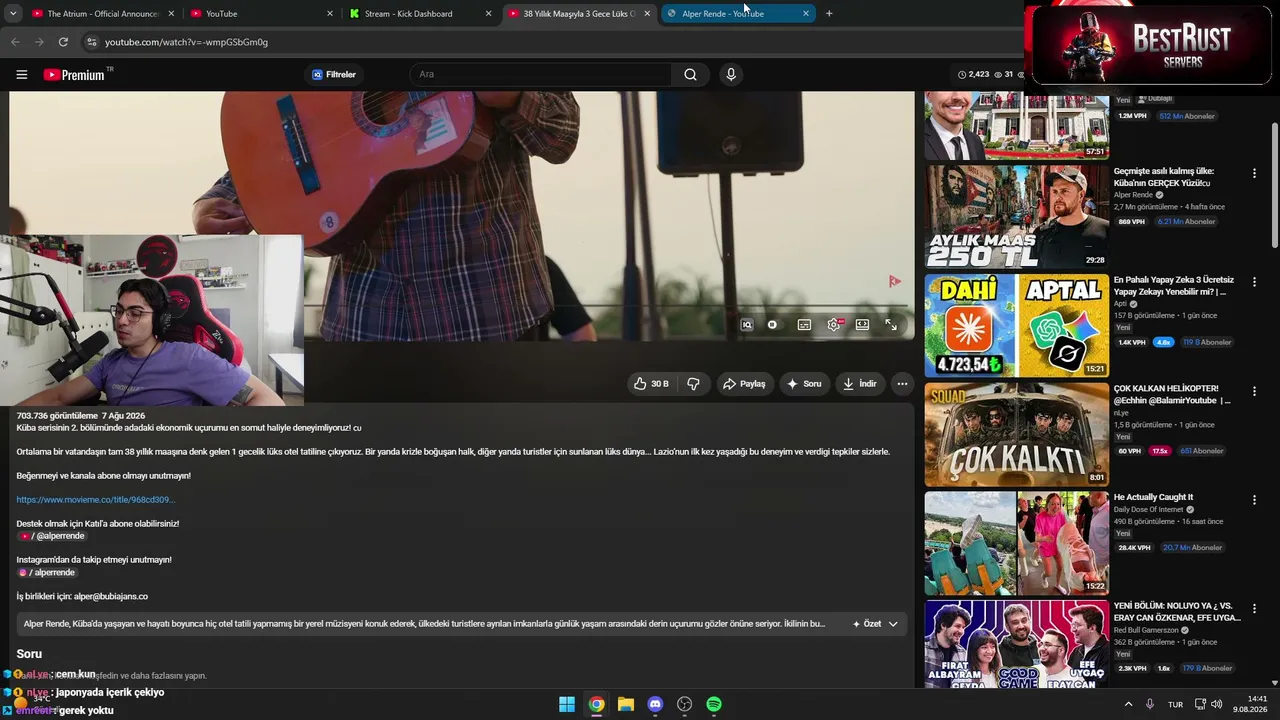Open the alperrende Instagram link
This screenshot has width=1280, height=720.
pyautogui.click(x=47, y=573)
